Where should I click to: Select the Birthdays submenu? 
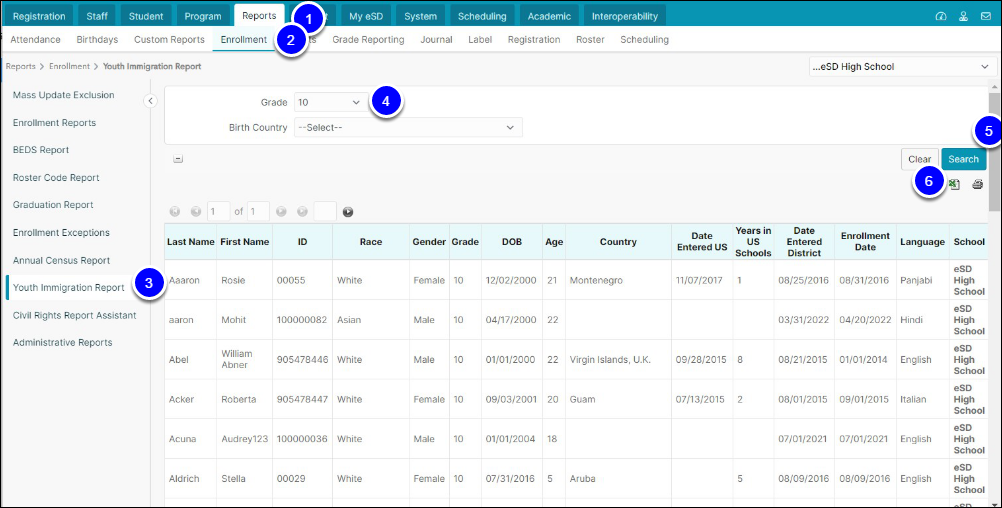[97, 39]
